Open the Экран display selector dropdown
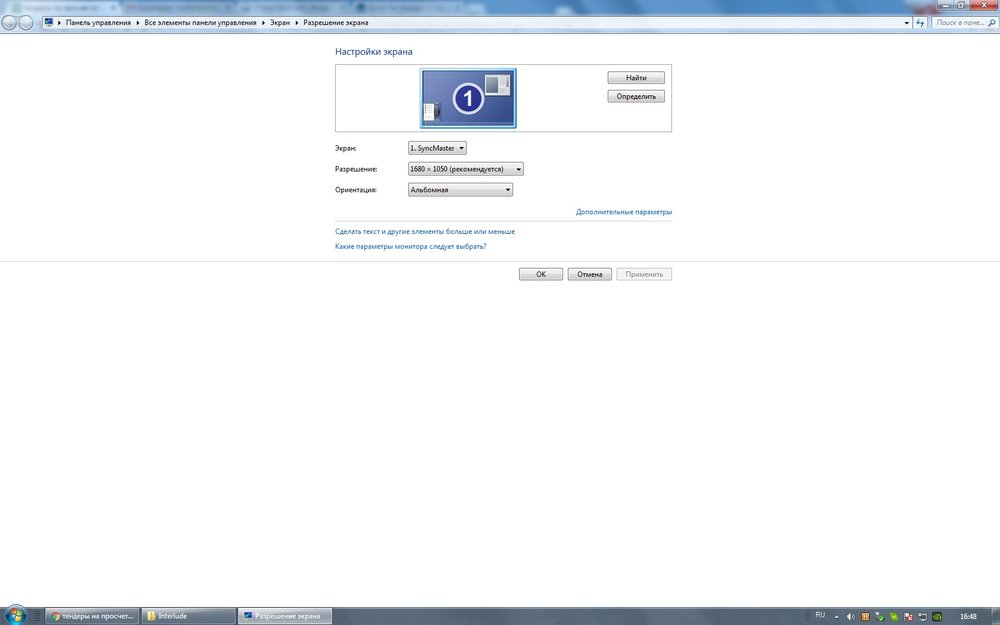This screenshot has width=1000, height=625. pos(437,148)
